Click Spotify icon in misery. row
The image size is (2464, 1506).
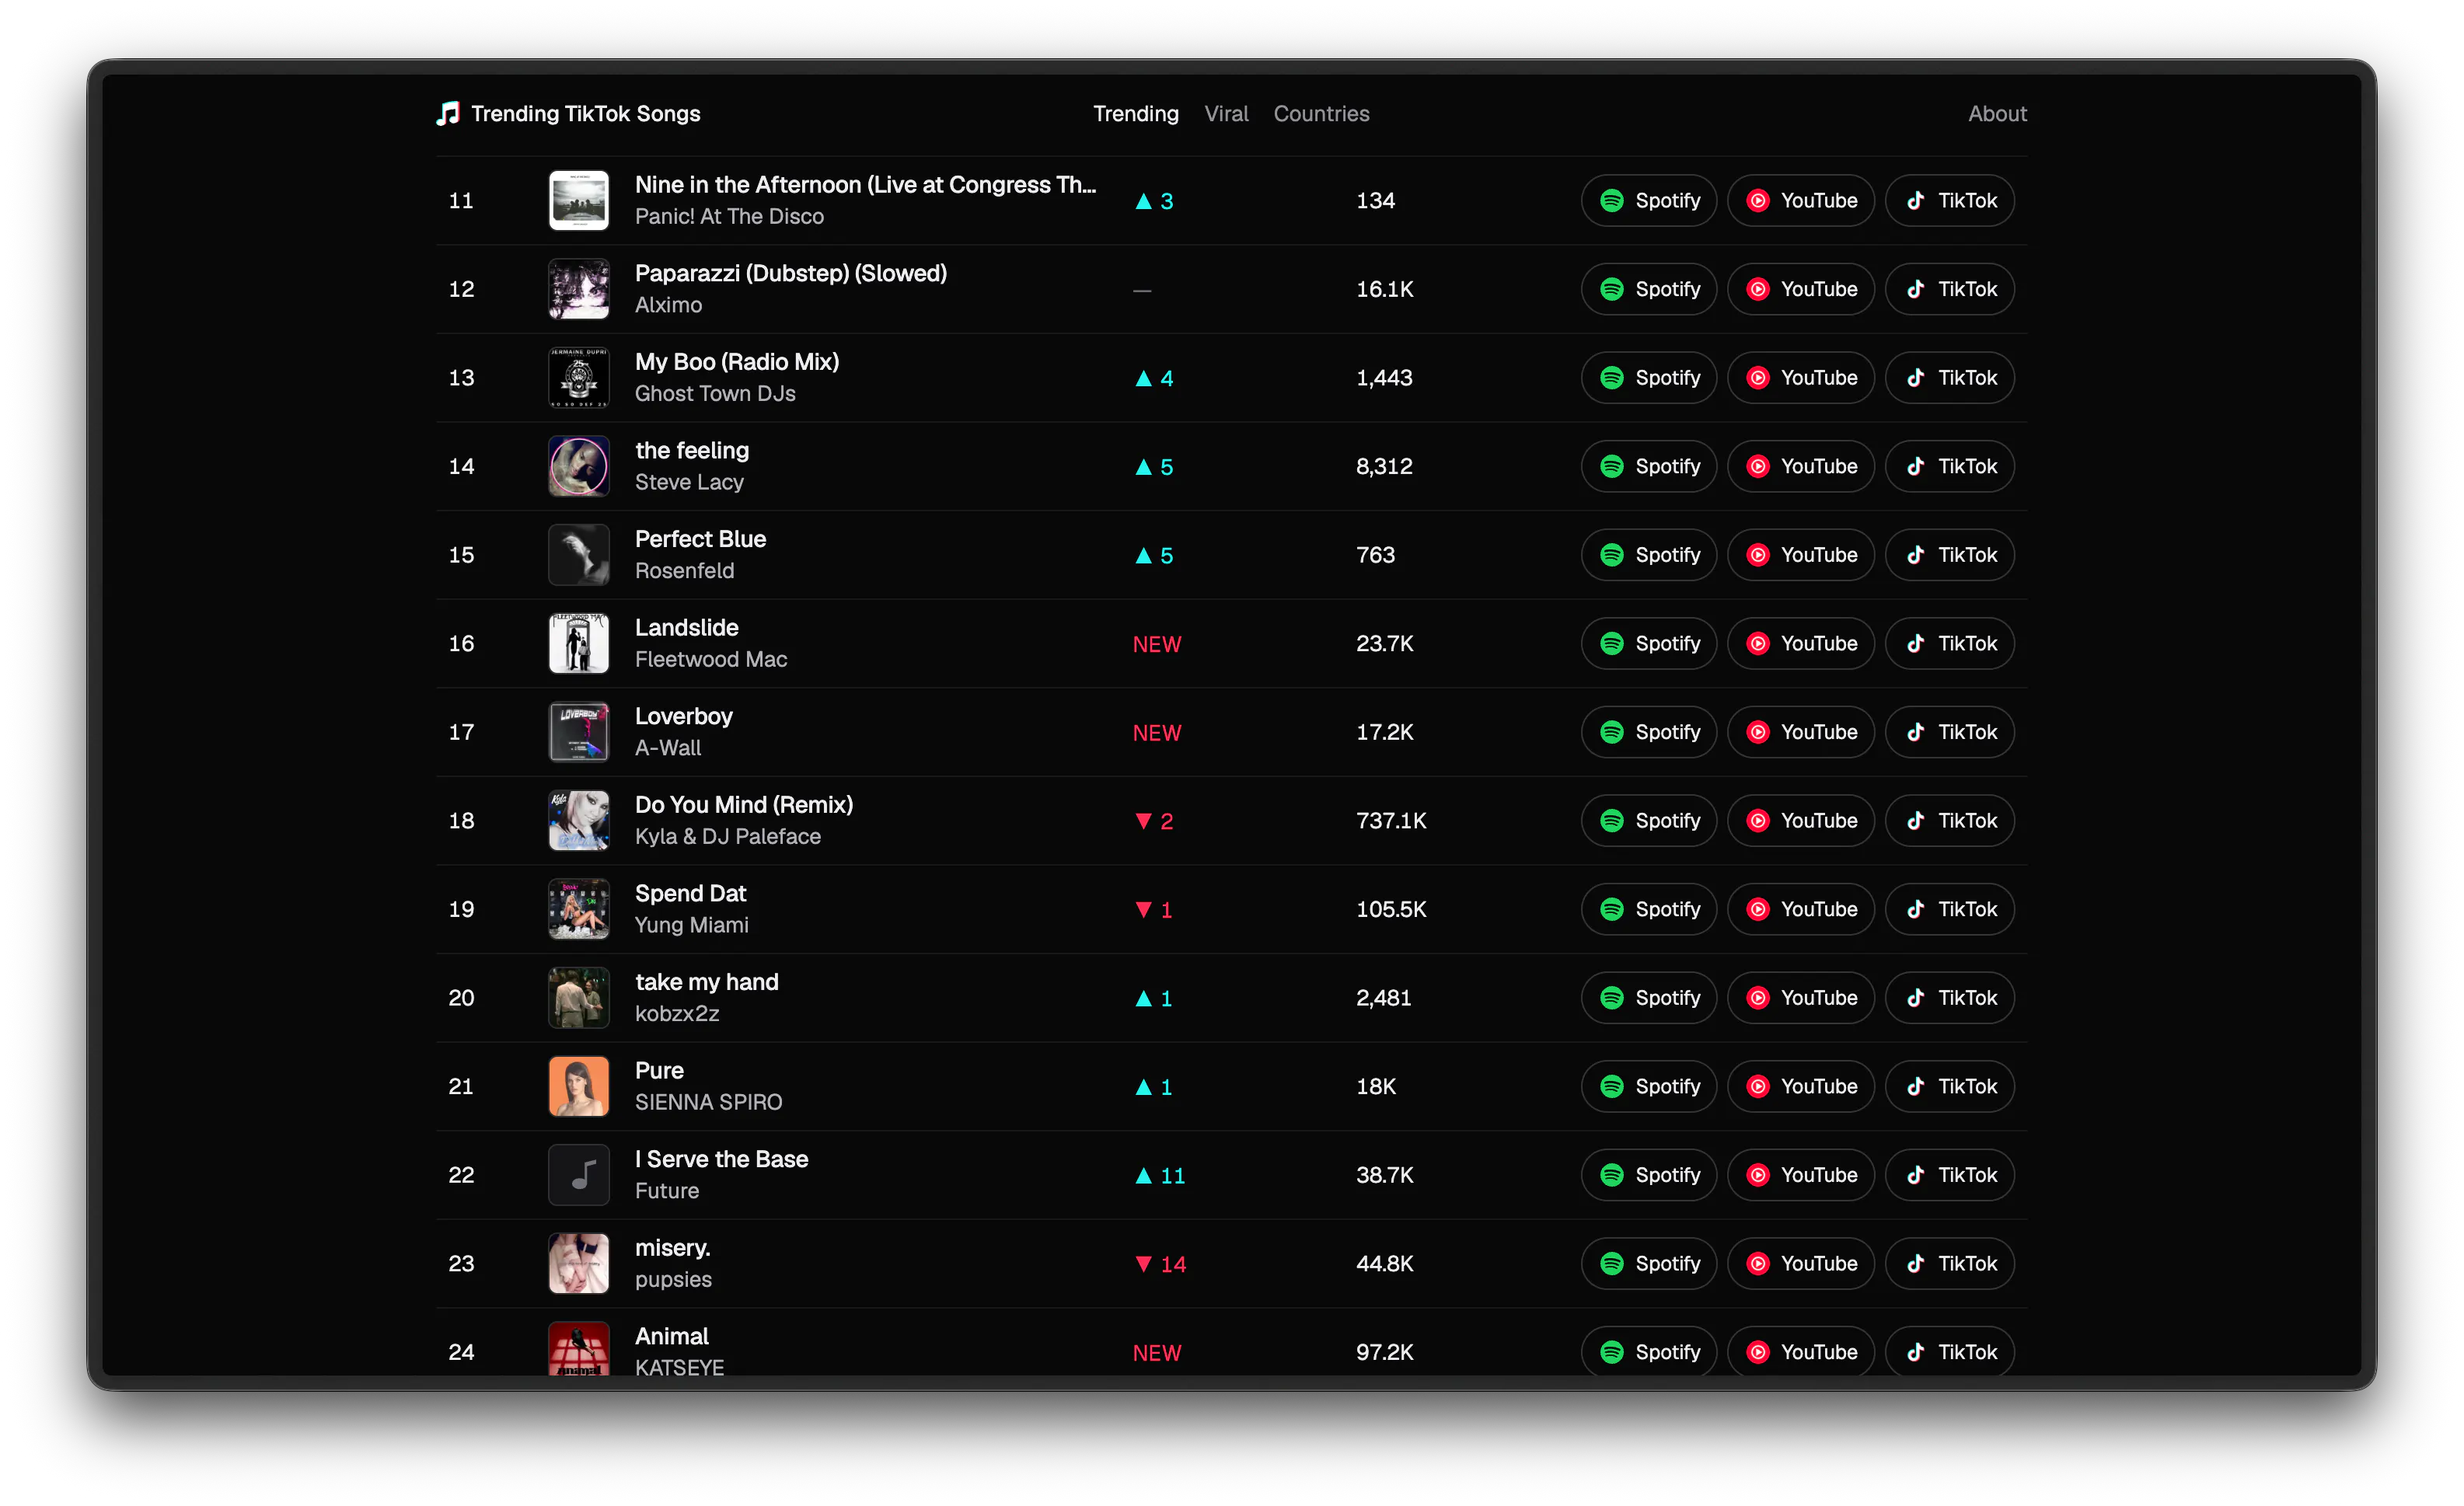1611,1264
